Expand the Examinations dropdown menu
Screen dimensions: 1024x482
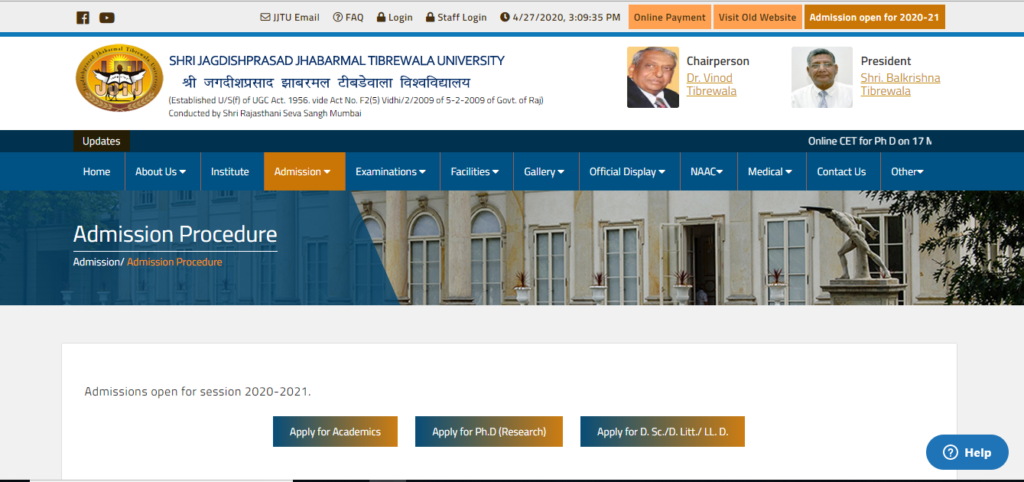point(391,172)
